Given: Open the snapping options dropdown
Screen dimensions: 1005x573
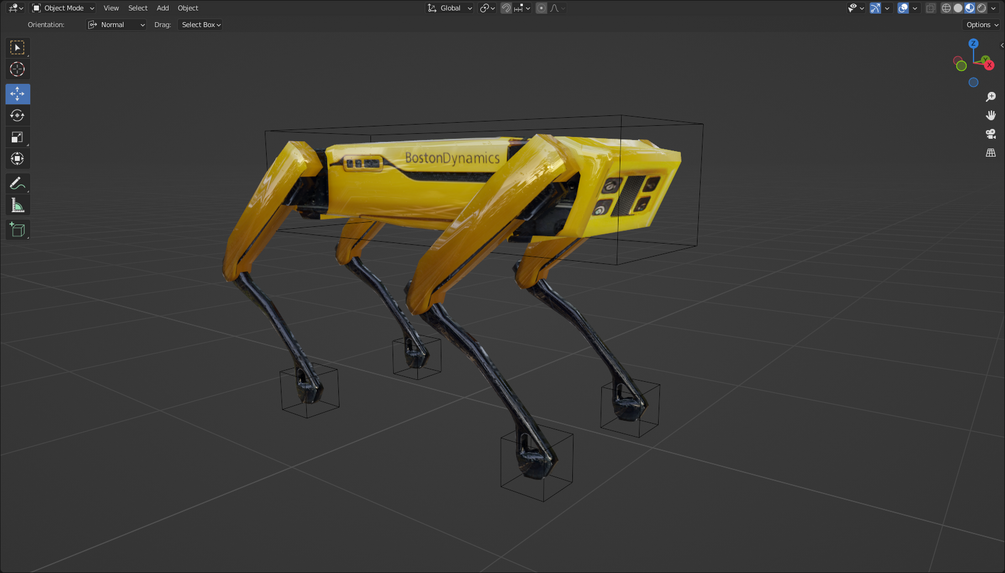Looking at the screenshot, I should pyautogui.click(x=522, y=8).
